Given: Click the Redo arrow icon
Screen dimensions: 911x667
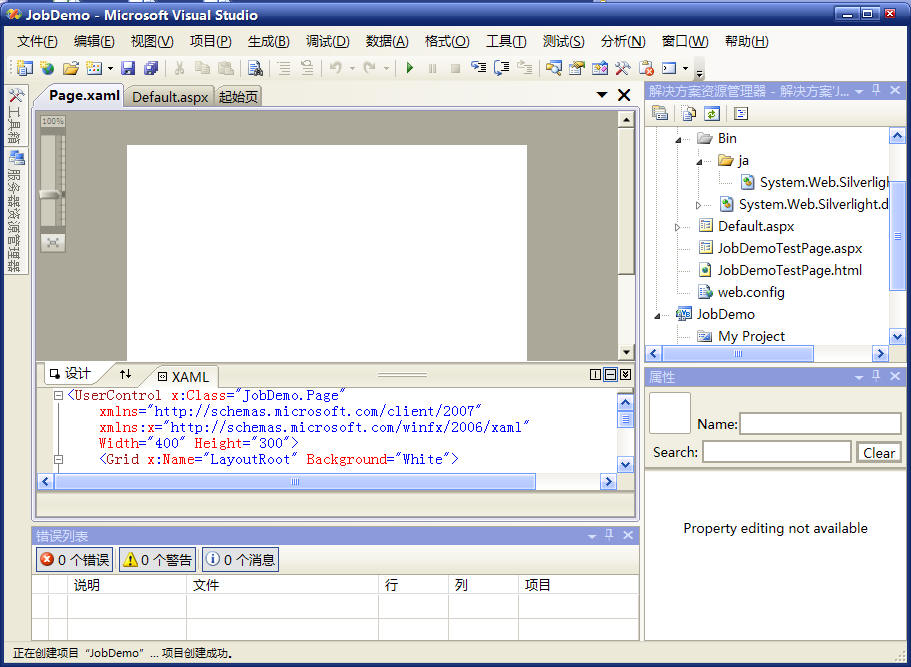Looking at the screenshot, I should pos(370,68).
